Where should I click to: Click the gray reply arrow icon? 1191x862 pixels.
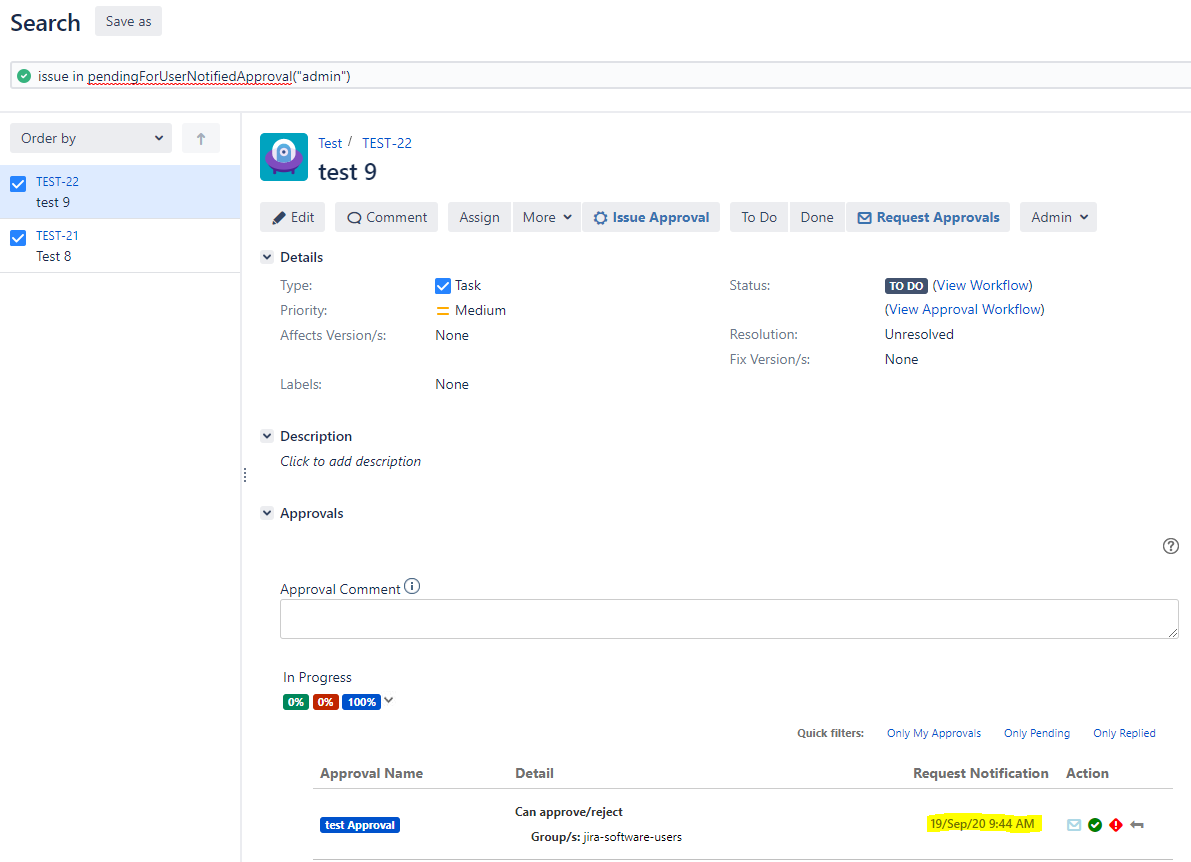[x=1137, y=825]
